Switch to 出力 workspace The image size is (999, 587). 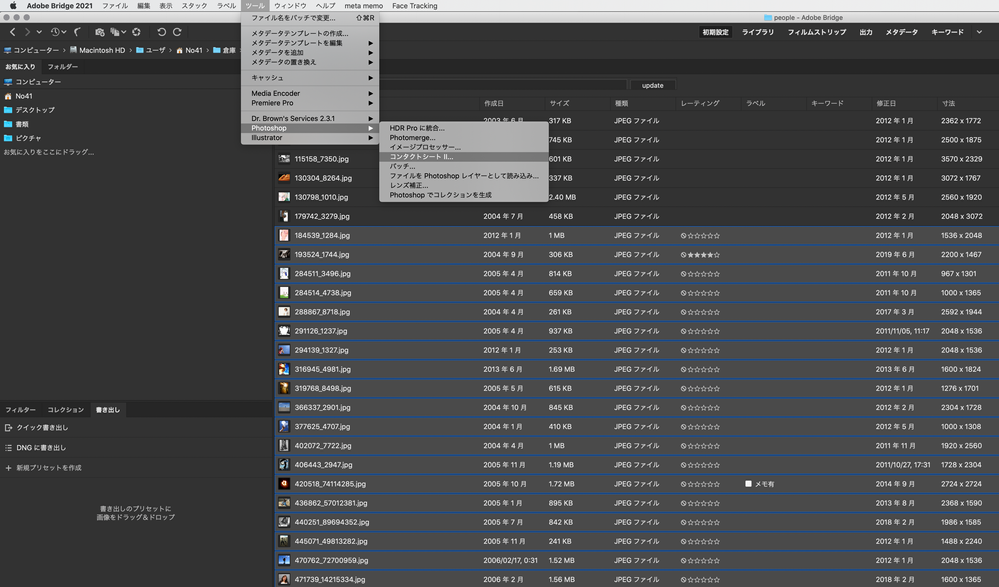tap(866, 32)
